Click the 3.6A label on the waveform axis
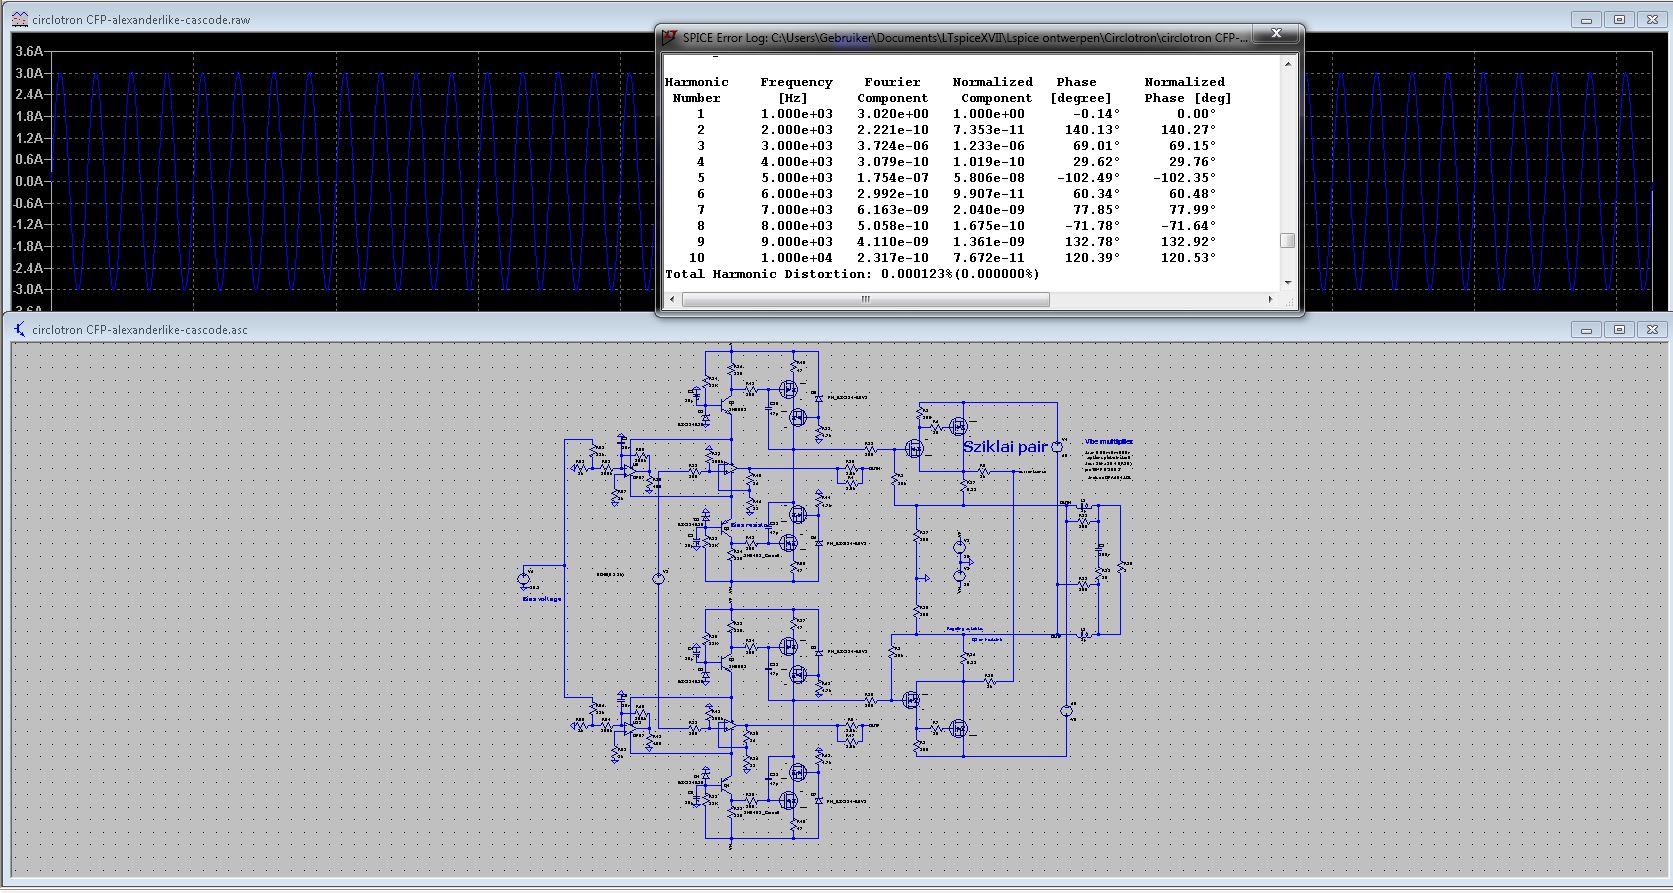The width and height of the screenshot is (1673, 893). point(29,51)
